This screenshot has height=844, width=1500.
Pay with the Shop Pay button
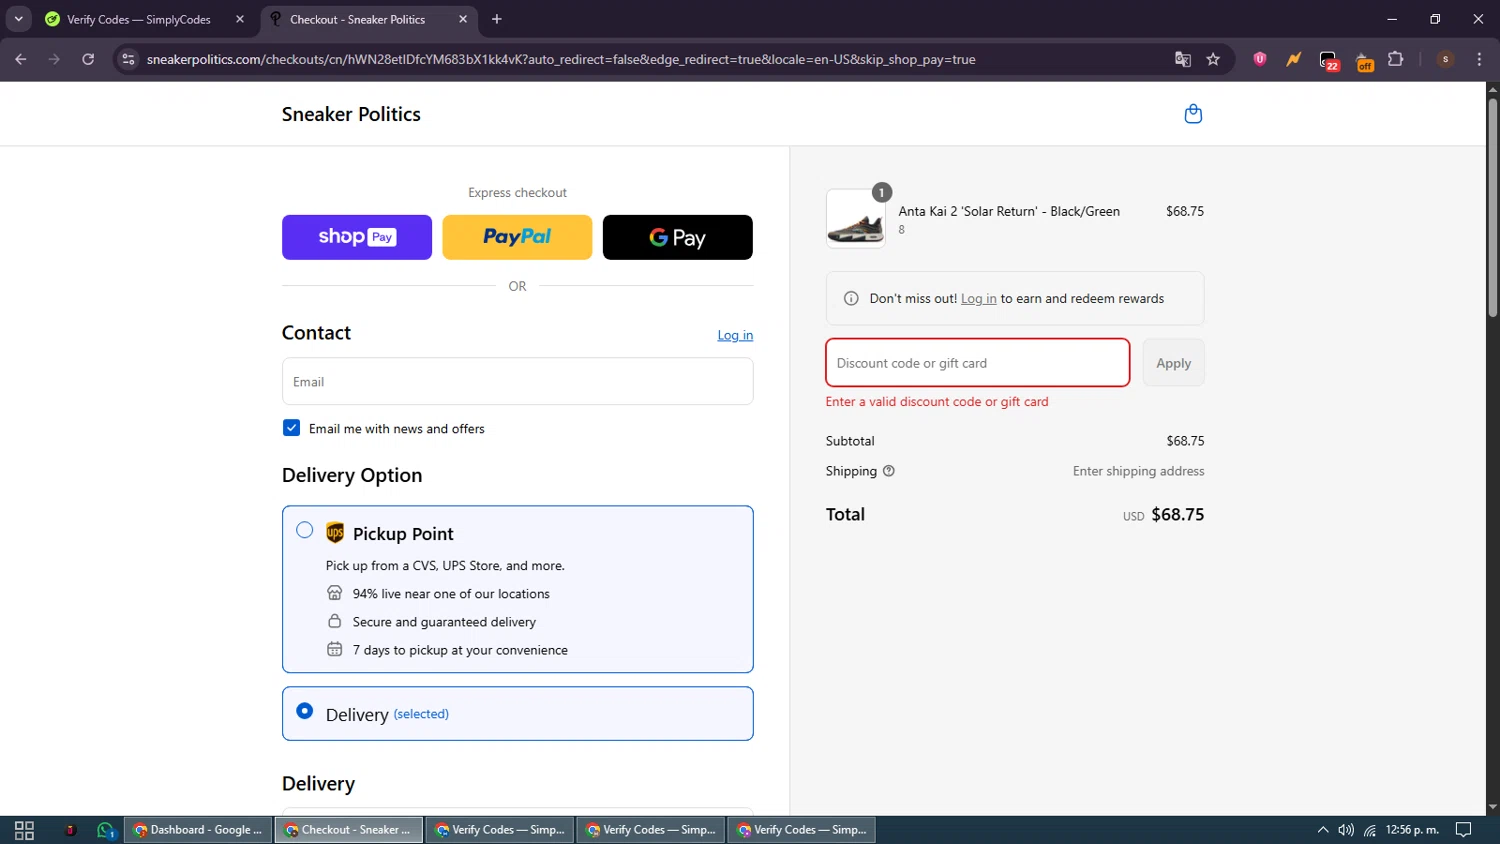357,237
